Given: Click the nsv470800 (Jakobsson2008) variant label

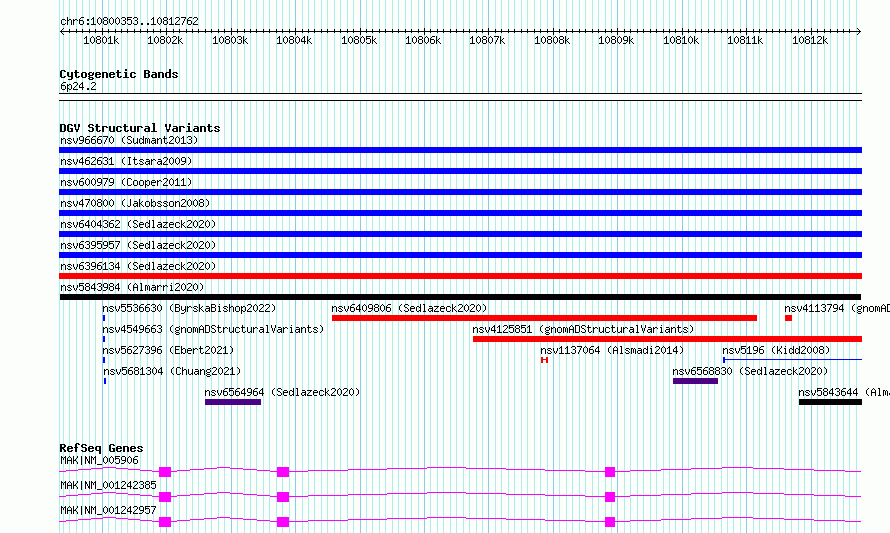Looking at the screenshot, I should point(135,203).
